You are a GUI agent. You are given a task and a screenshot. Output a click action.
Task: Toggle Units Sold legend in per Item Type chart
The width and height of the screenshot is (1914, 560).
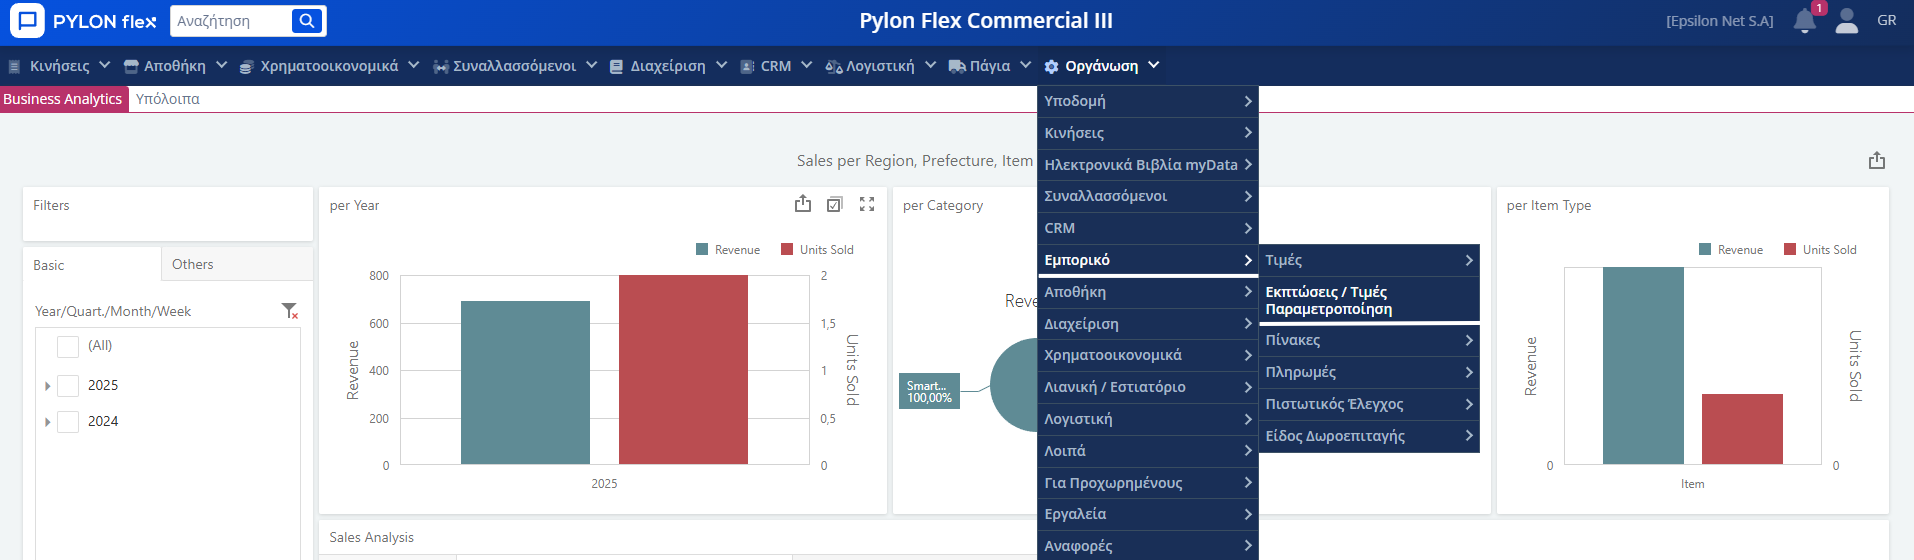pos(1820,250)
